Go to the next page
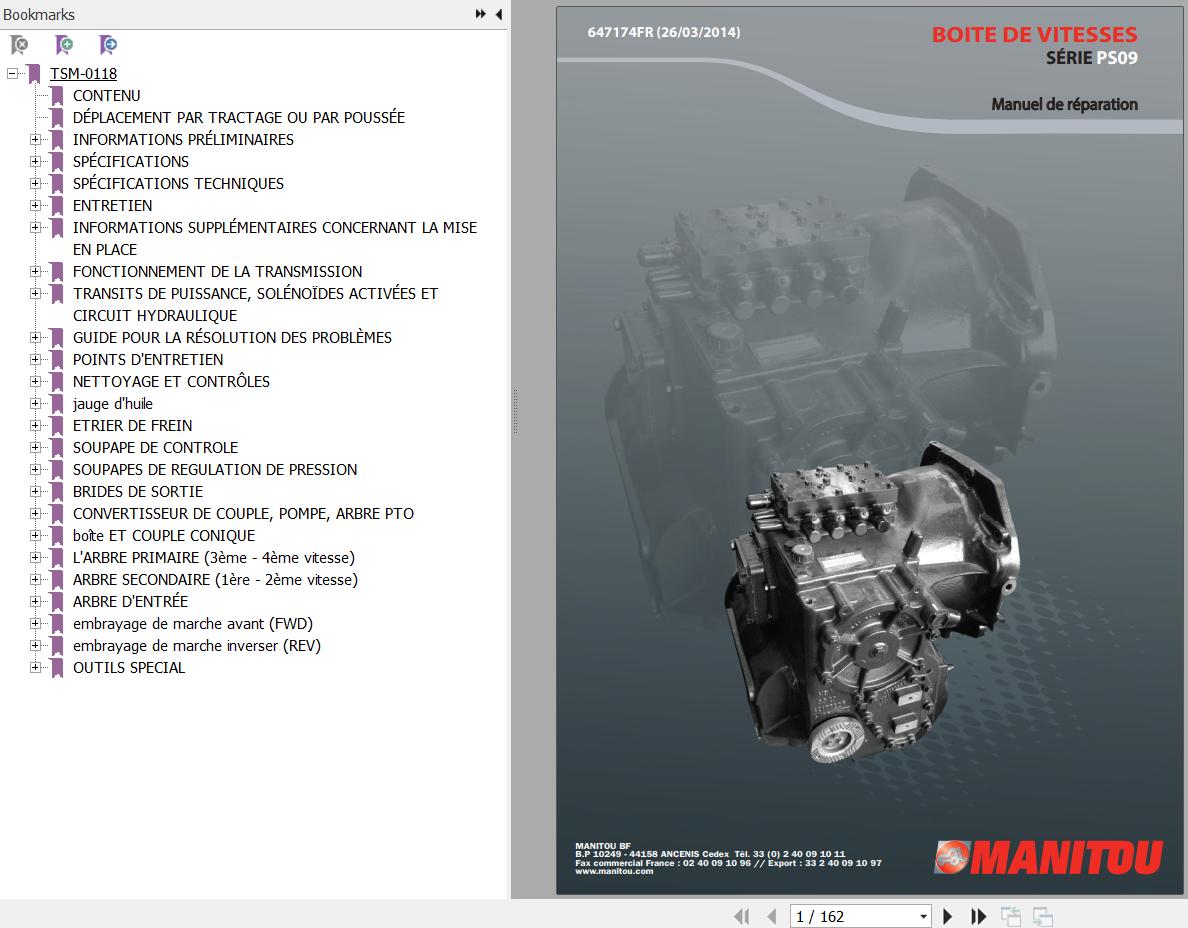The image size is (1188, 928). click(x=947, y=917)
